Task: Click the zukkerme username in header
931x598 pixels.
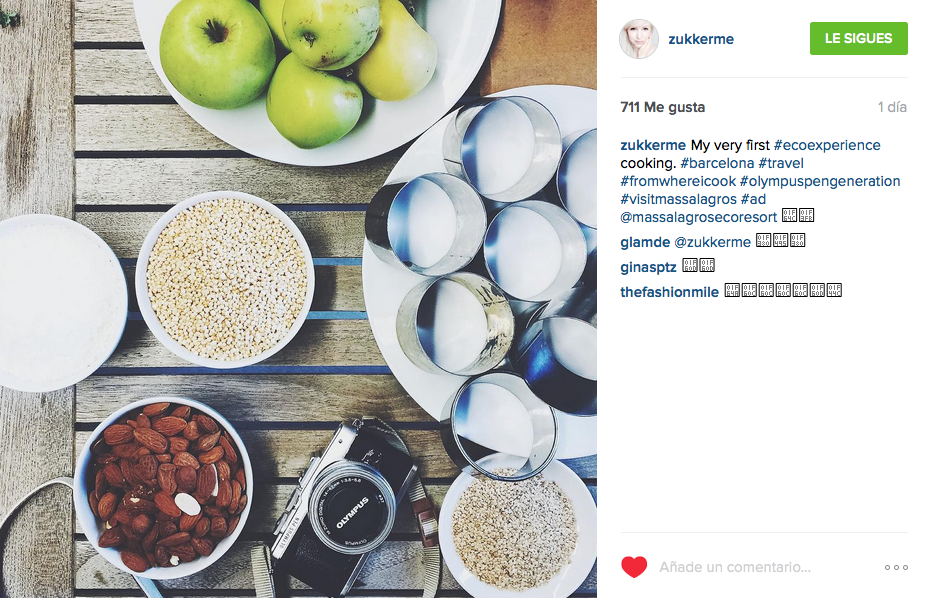Action: coord(701,39)
